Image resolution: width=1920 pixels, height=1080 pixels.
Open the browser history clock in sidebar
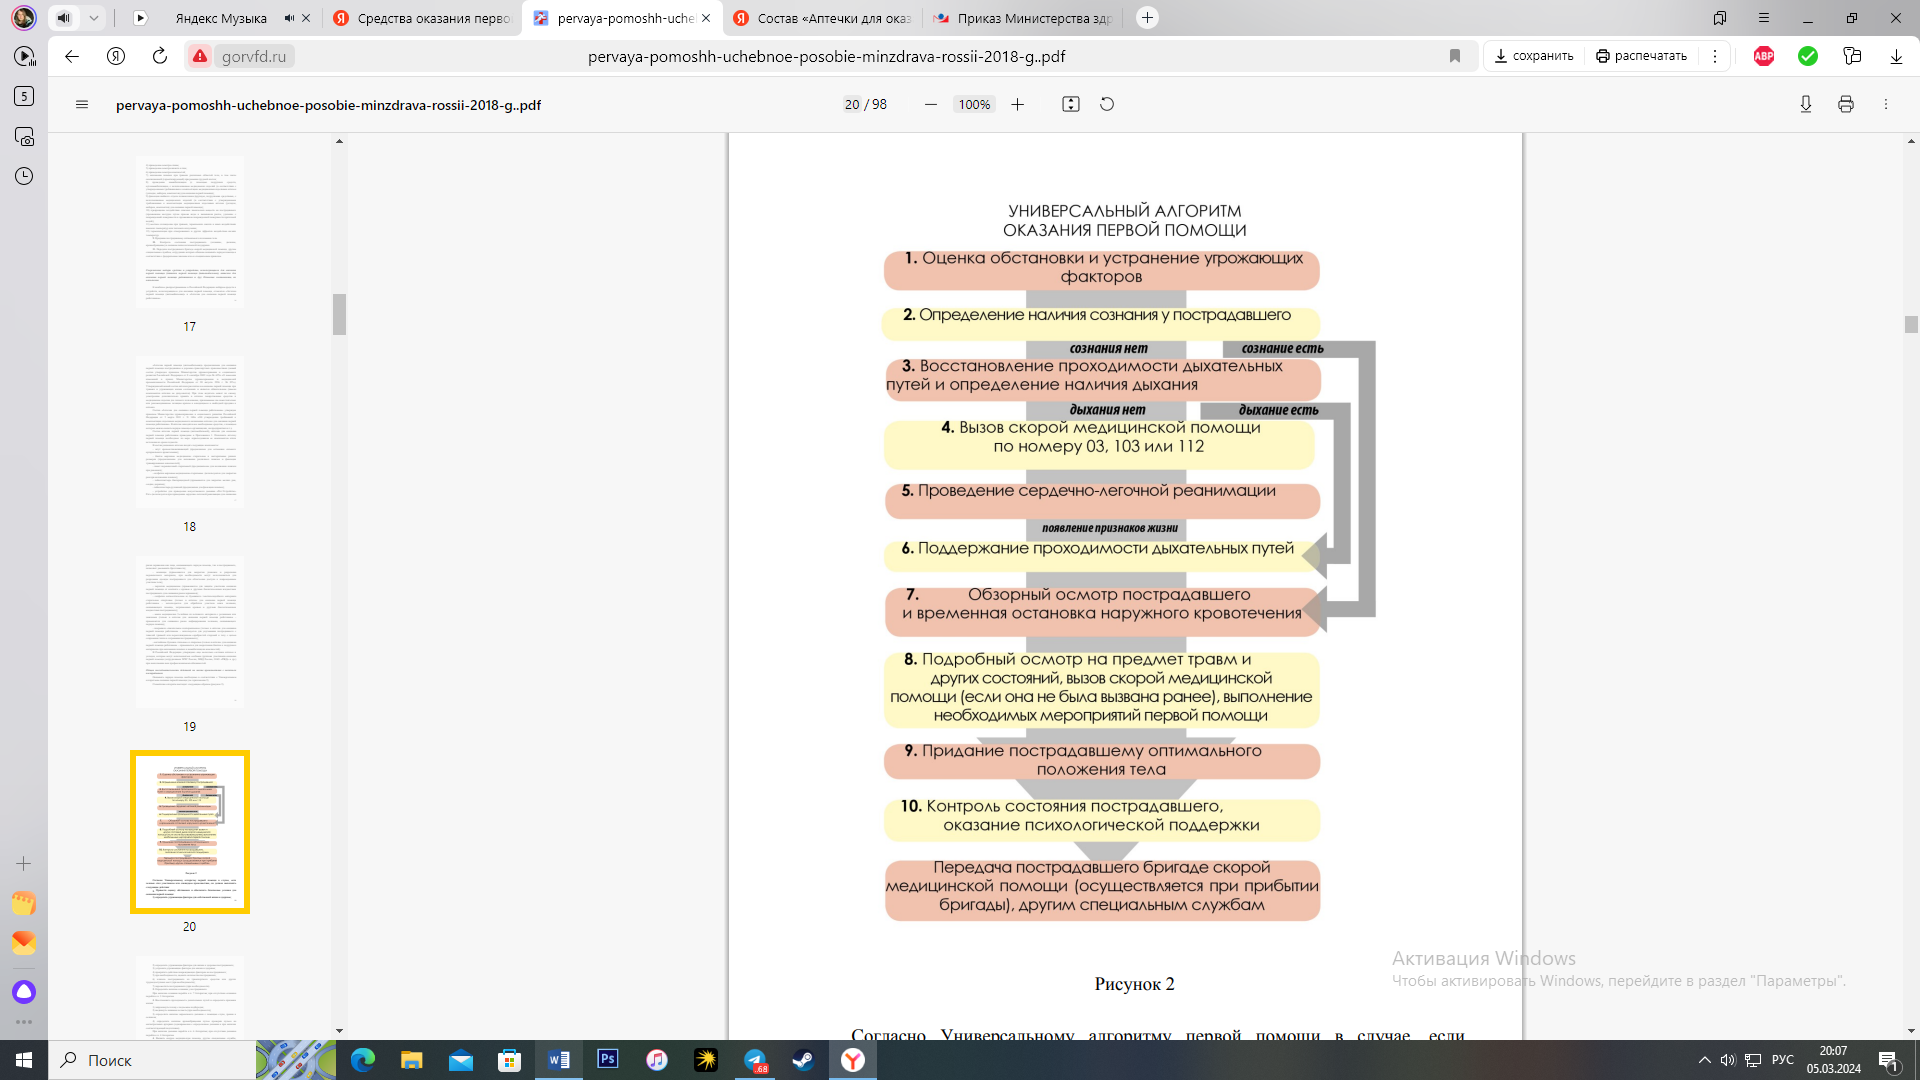pyautogui.click(x=24, y=177)
